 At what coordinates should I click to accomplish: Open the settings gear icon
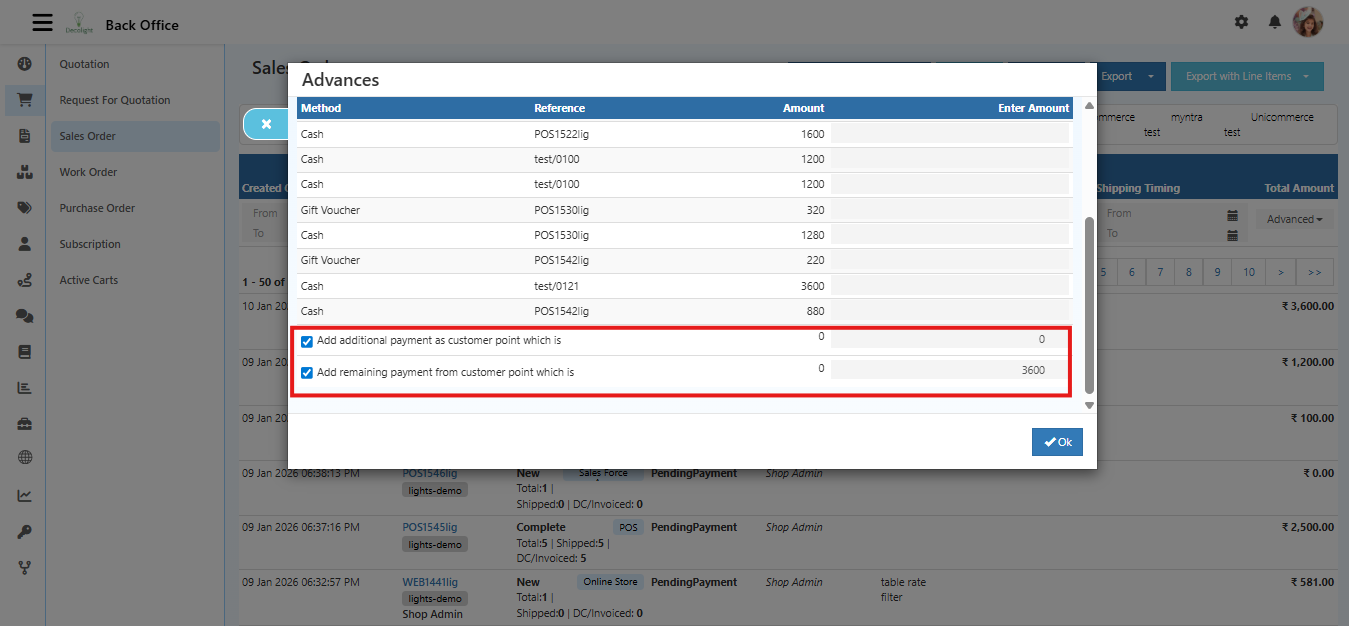click(x=1241, y=22)
